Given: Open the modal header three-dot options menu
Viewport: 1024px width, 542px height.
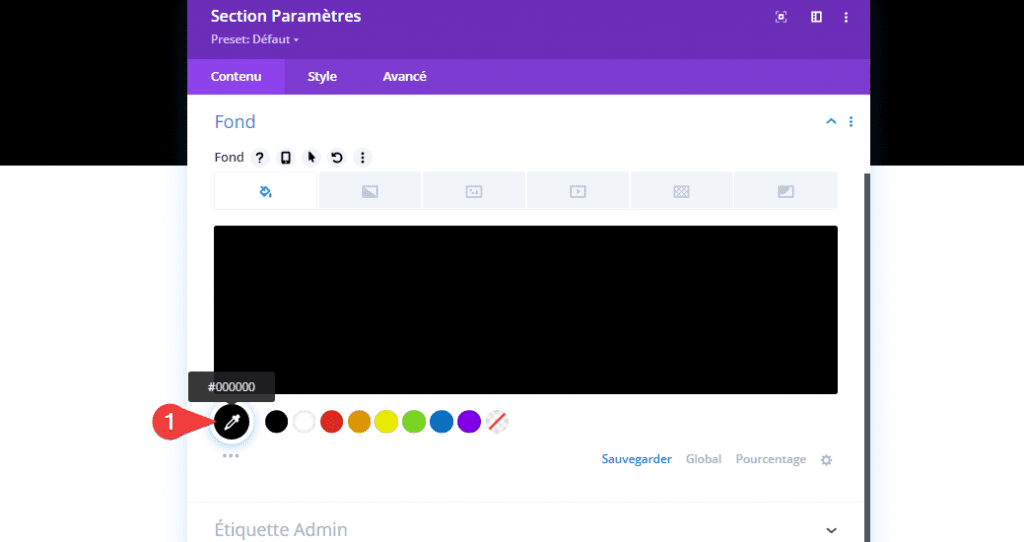Looking at the screenshot, I should (x=846, y=18).
